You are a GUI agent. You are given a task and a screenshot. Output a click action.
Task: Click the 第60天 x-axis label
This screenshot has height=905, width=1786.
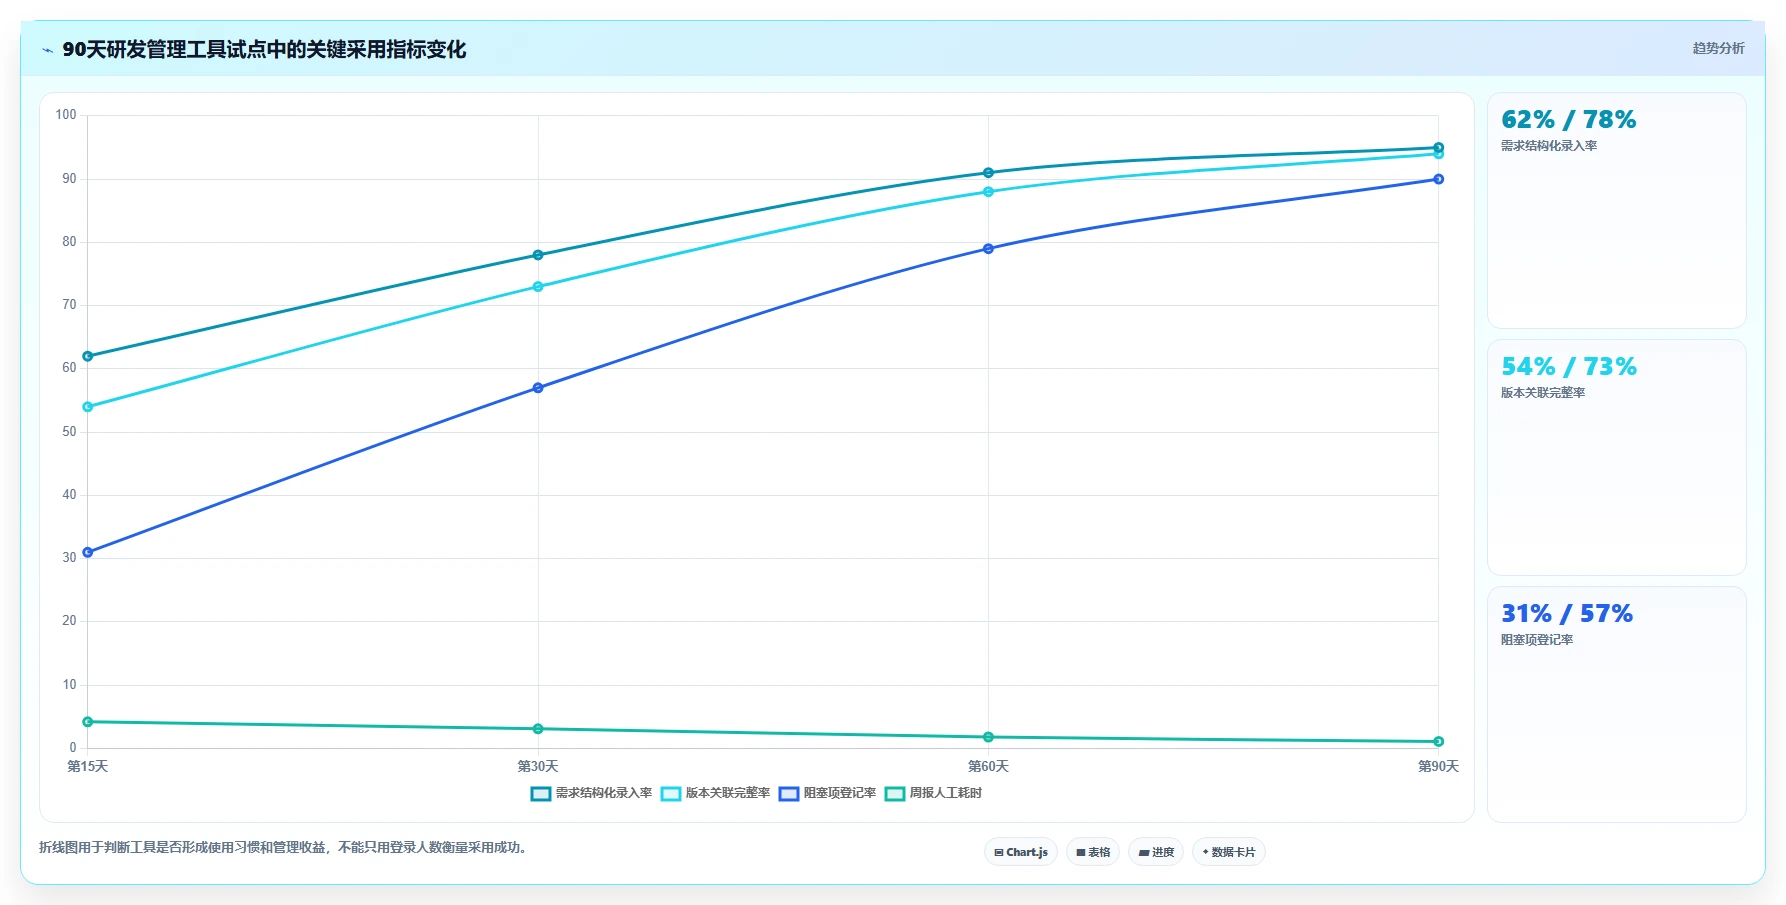coord(988,767)
